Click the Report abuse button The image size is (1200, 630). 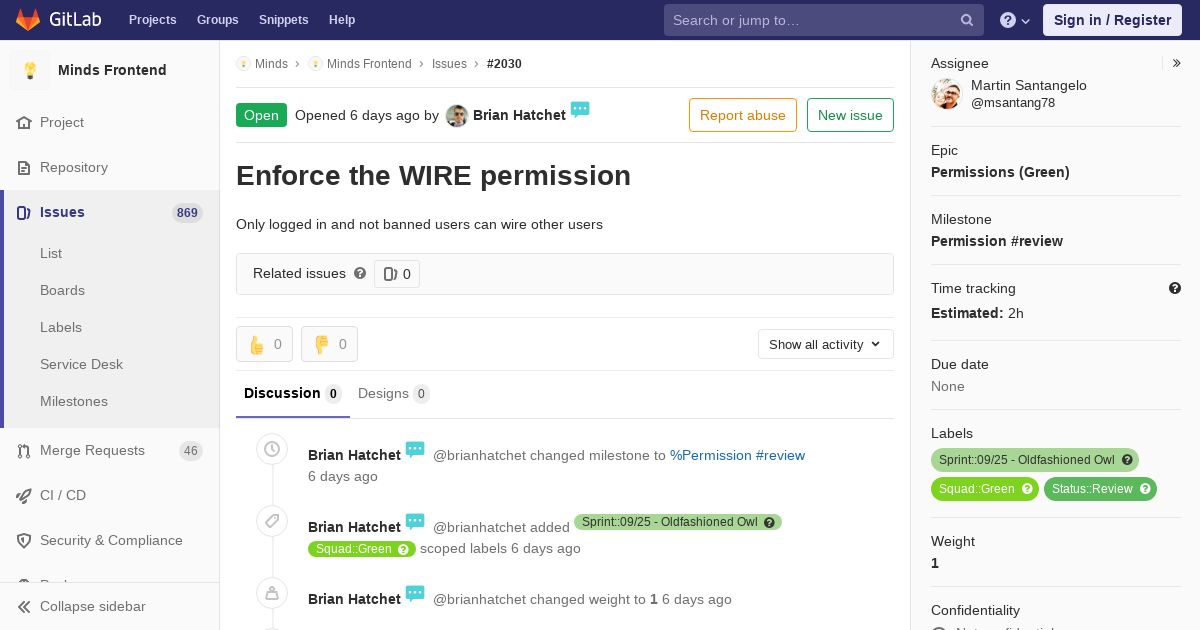point(743,115)
